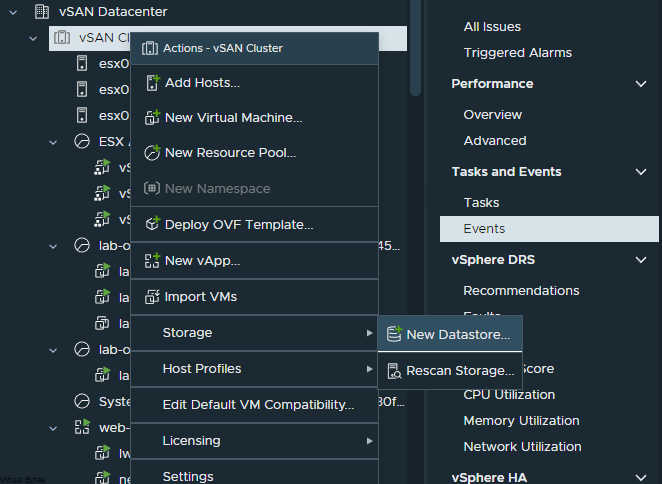The height and width of the screenshot is (484, 662).
Task: Click the System resource pool icon
Action: (x=82, y=401)
